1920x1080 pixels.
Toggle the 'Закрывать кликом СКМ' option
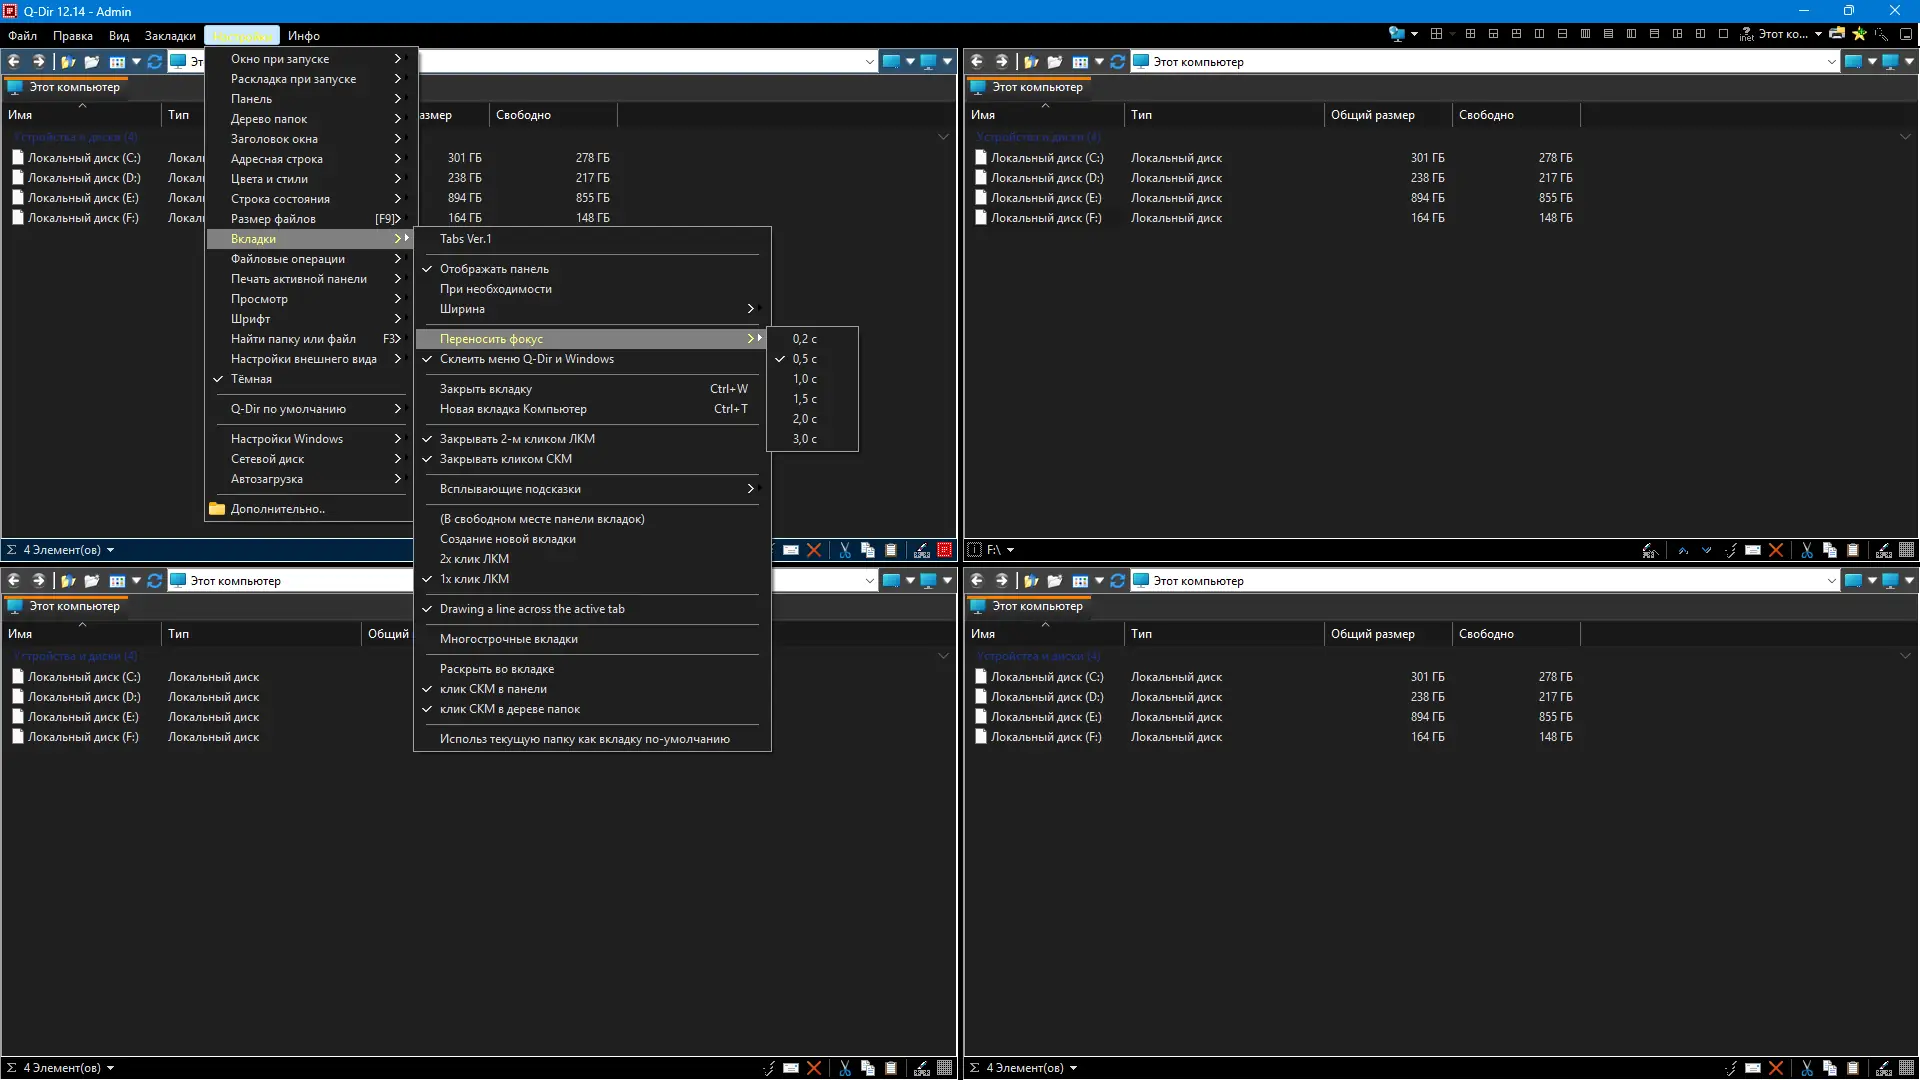click(505, 459)
